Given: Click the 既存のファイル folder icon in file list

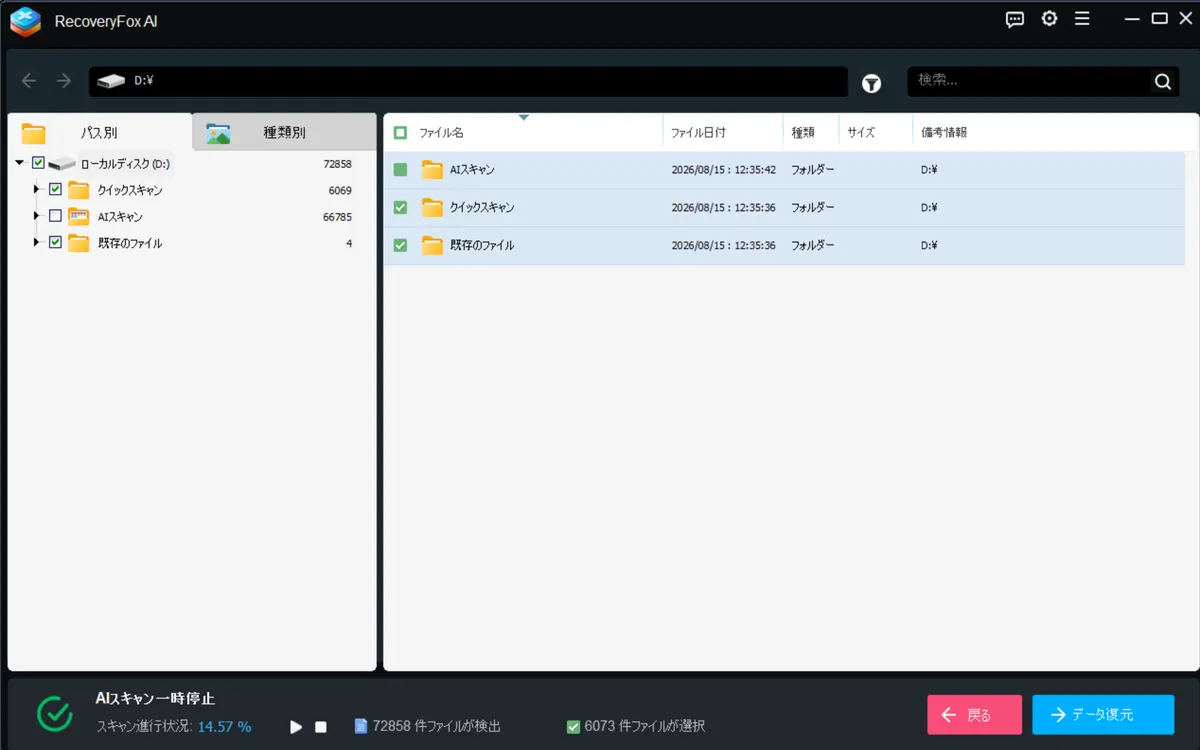Looking at the screenshot, I should point(432,245).
